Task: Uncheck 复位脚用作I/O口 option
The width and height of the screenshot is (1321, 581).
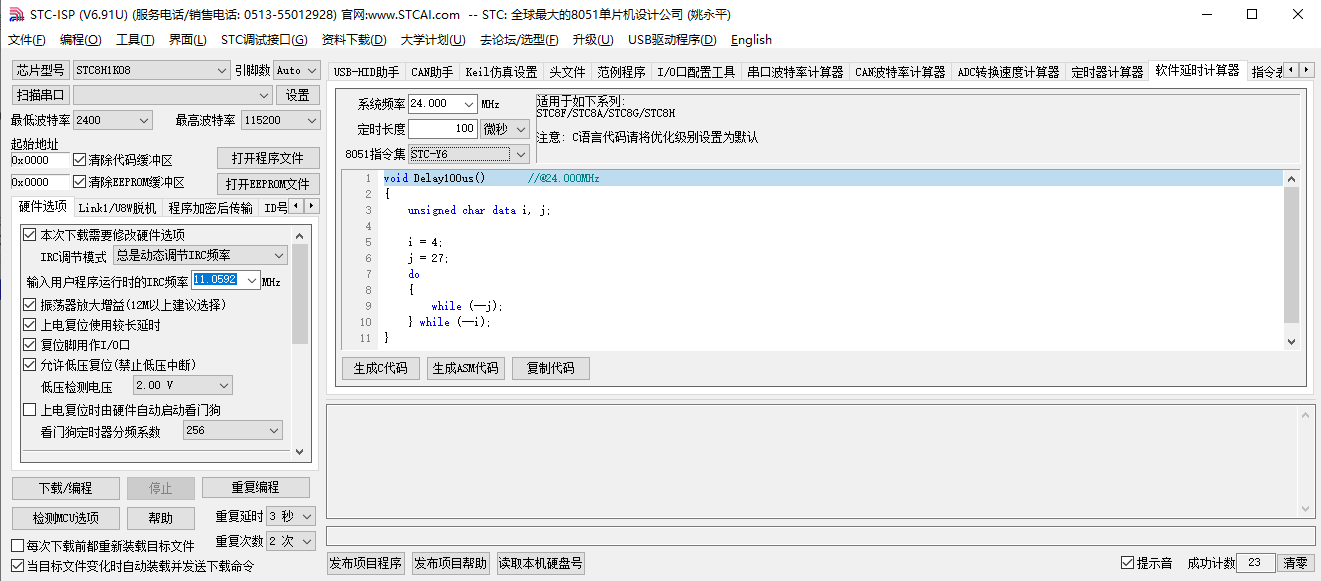Action: coord(30,345)
